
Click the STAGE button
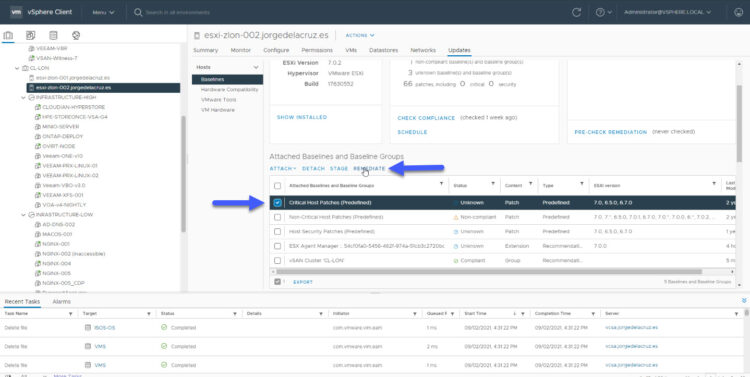339,168
